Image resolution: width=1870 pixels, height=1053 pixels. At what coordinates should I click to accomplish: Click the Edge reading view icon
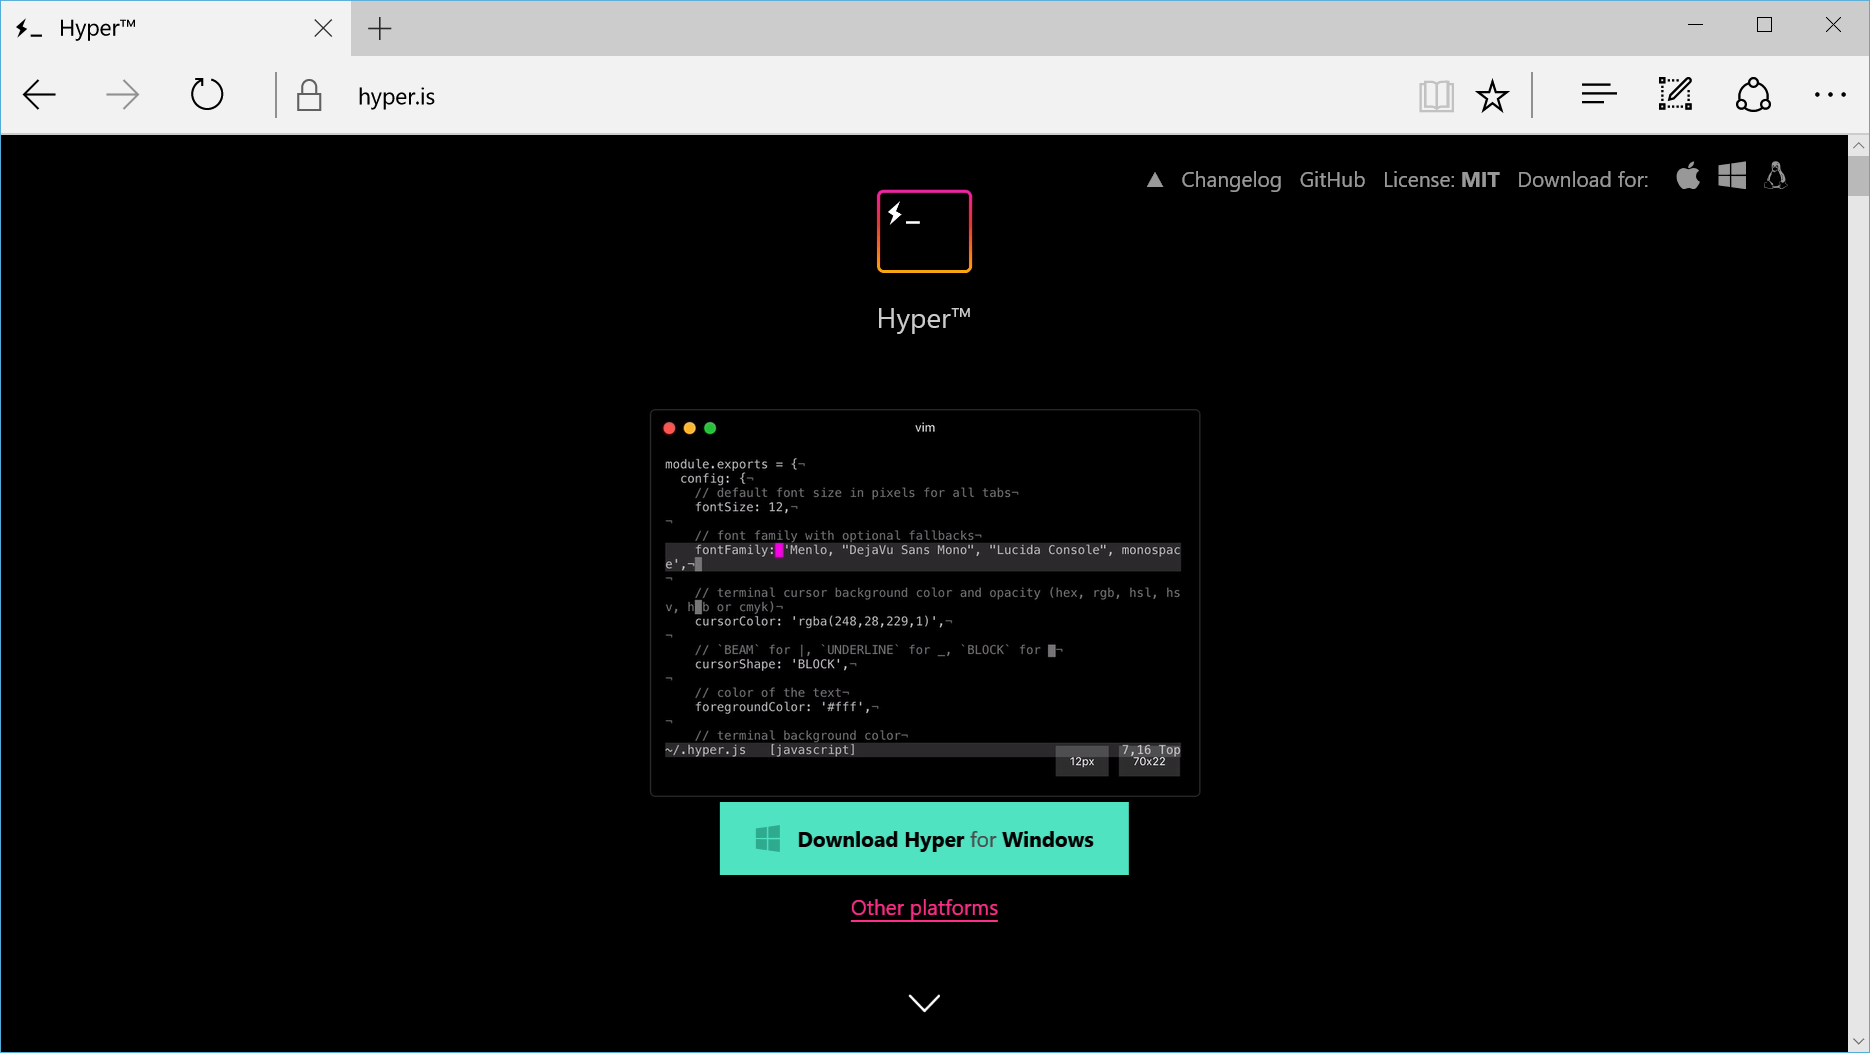(1436, 95)
